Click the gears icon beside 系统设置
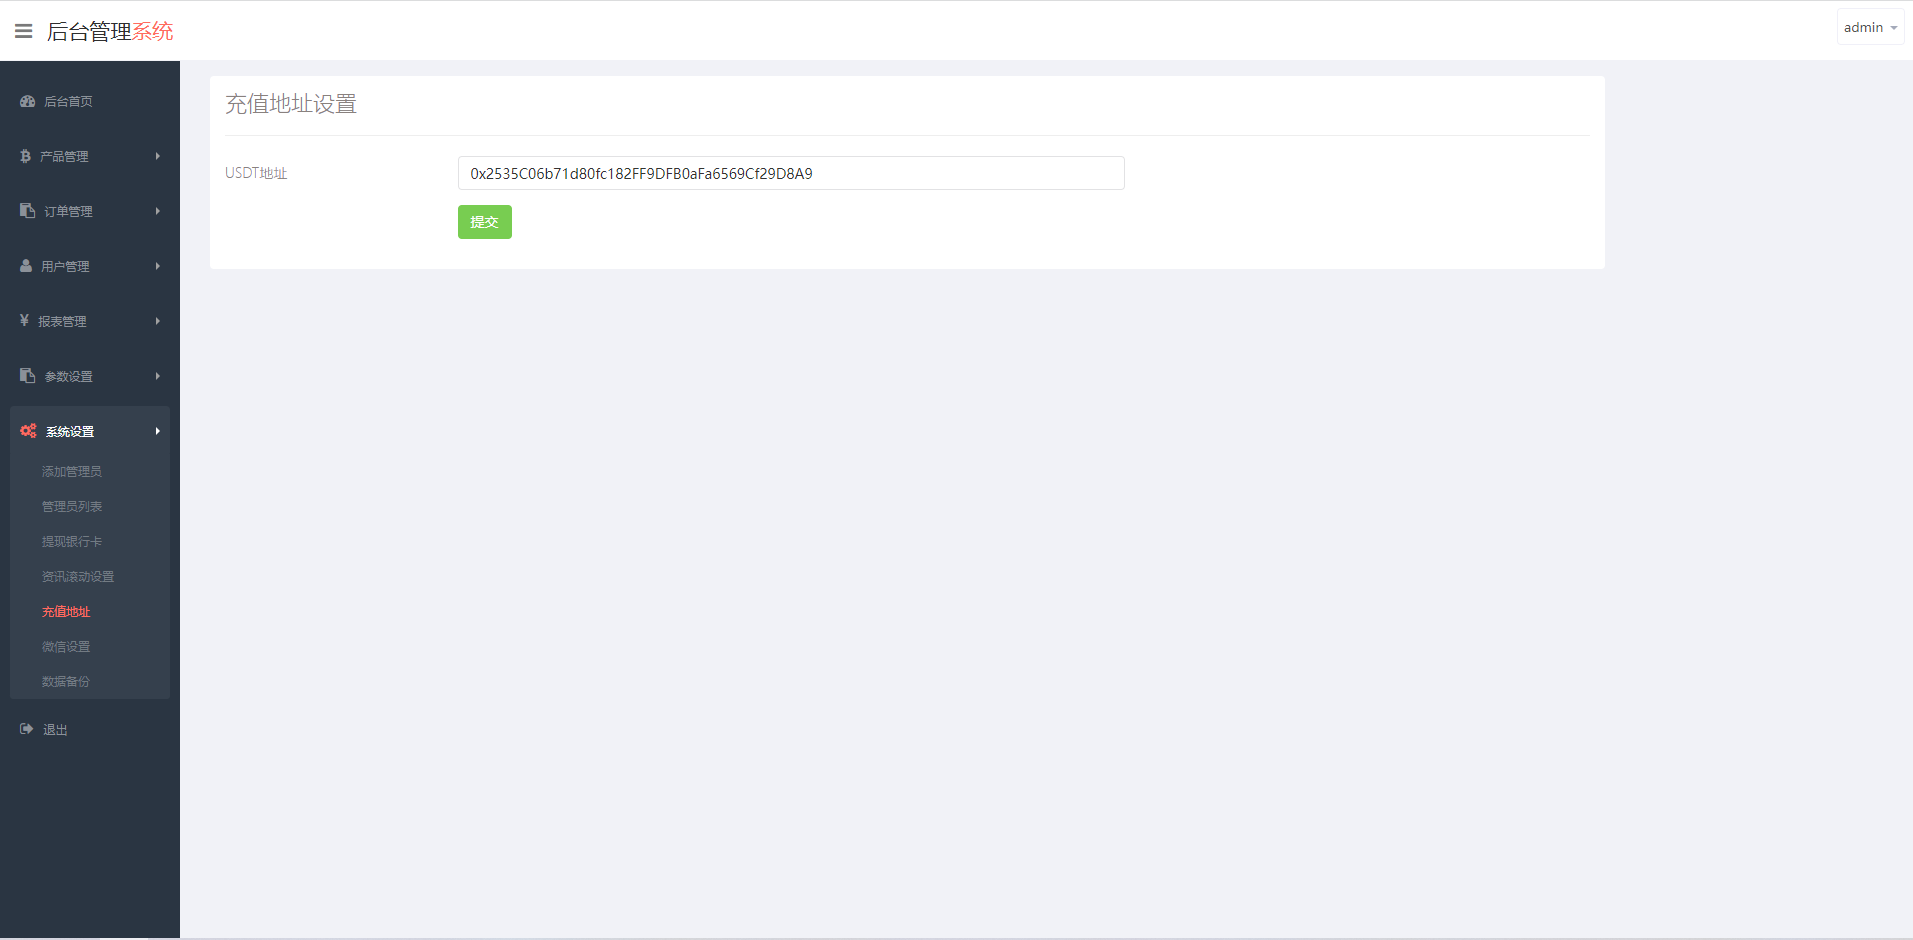 coord(28,431)
